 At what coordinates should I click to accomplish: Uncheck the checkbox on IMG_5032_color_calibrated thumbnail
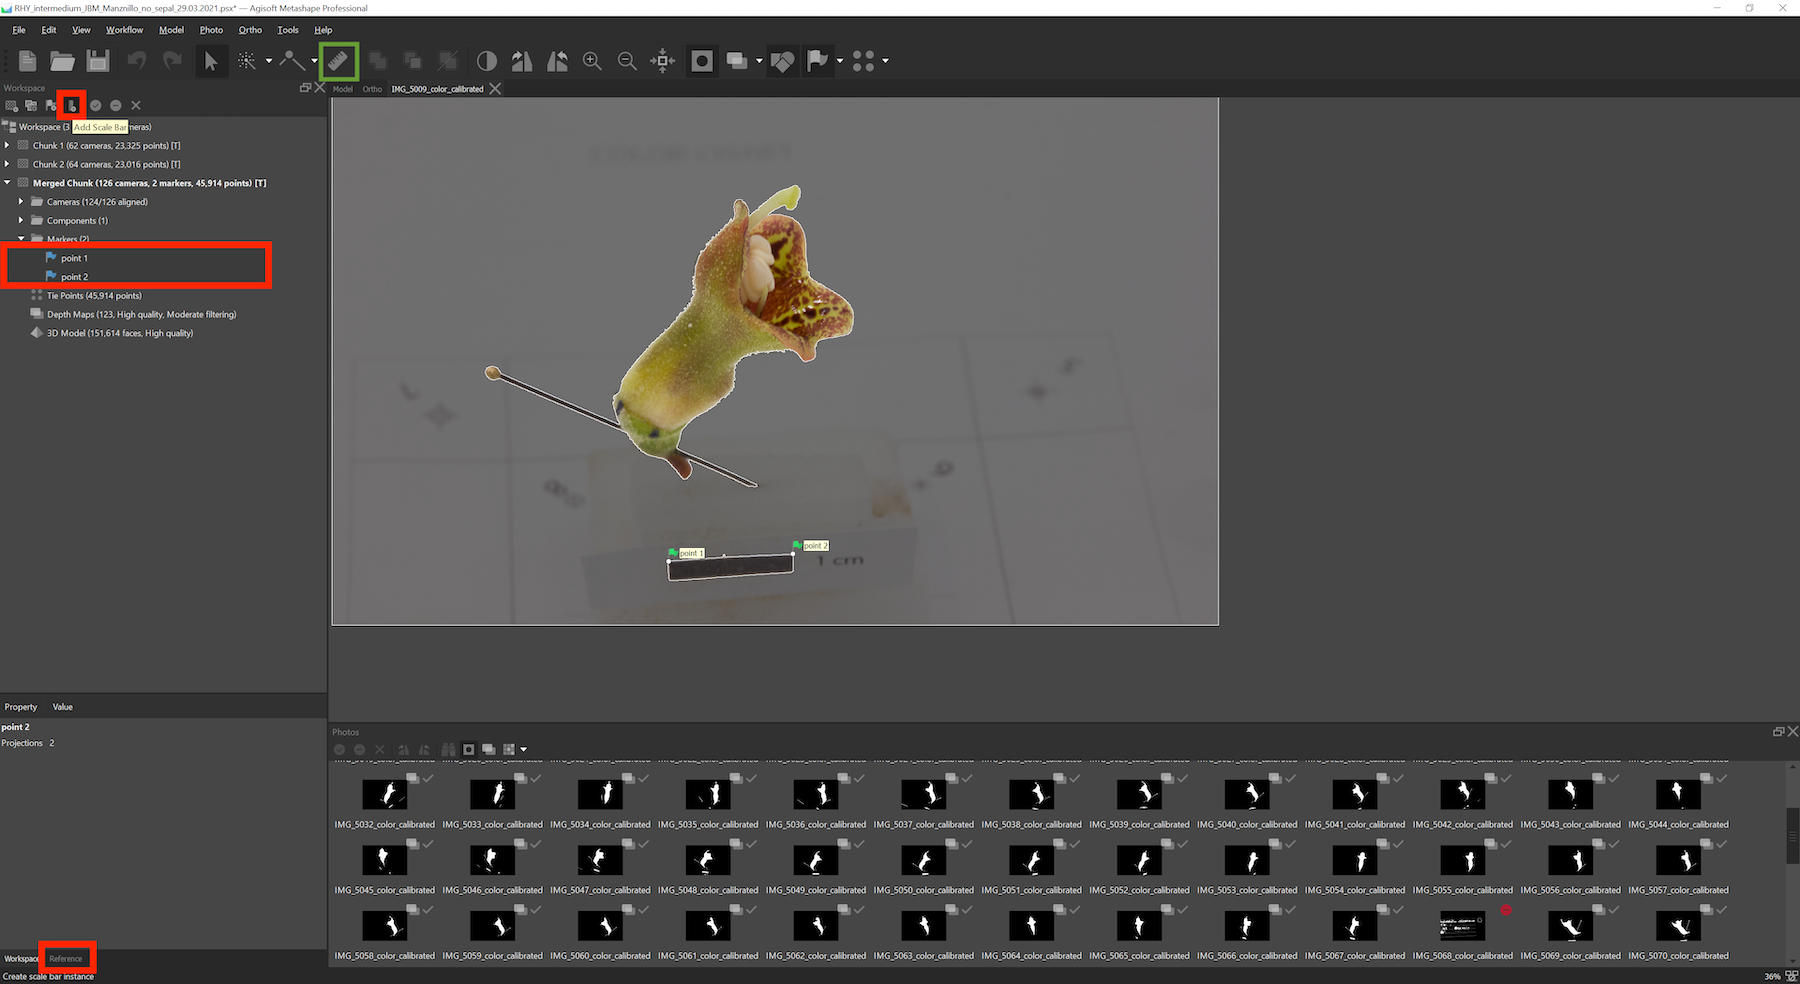point(428,778)
